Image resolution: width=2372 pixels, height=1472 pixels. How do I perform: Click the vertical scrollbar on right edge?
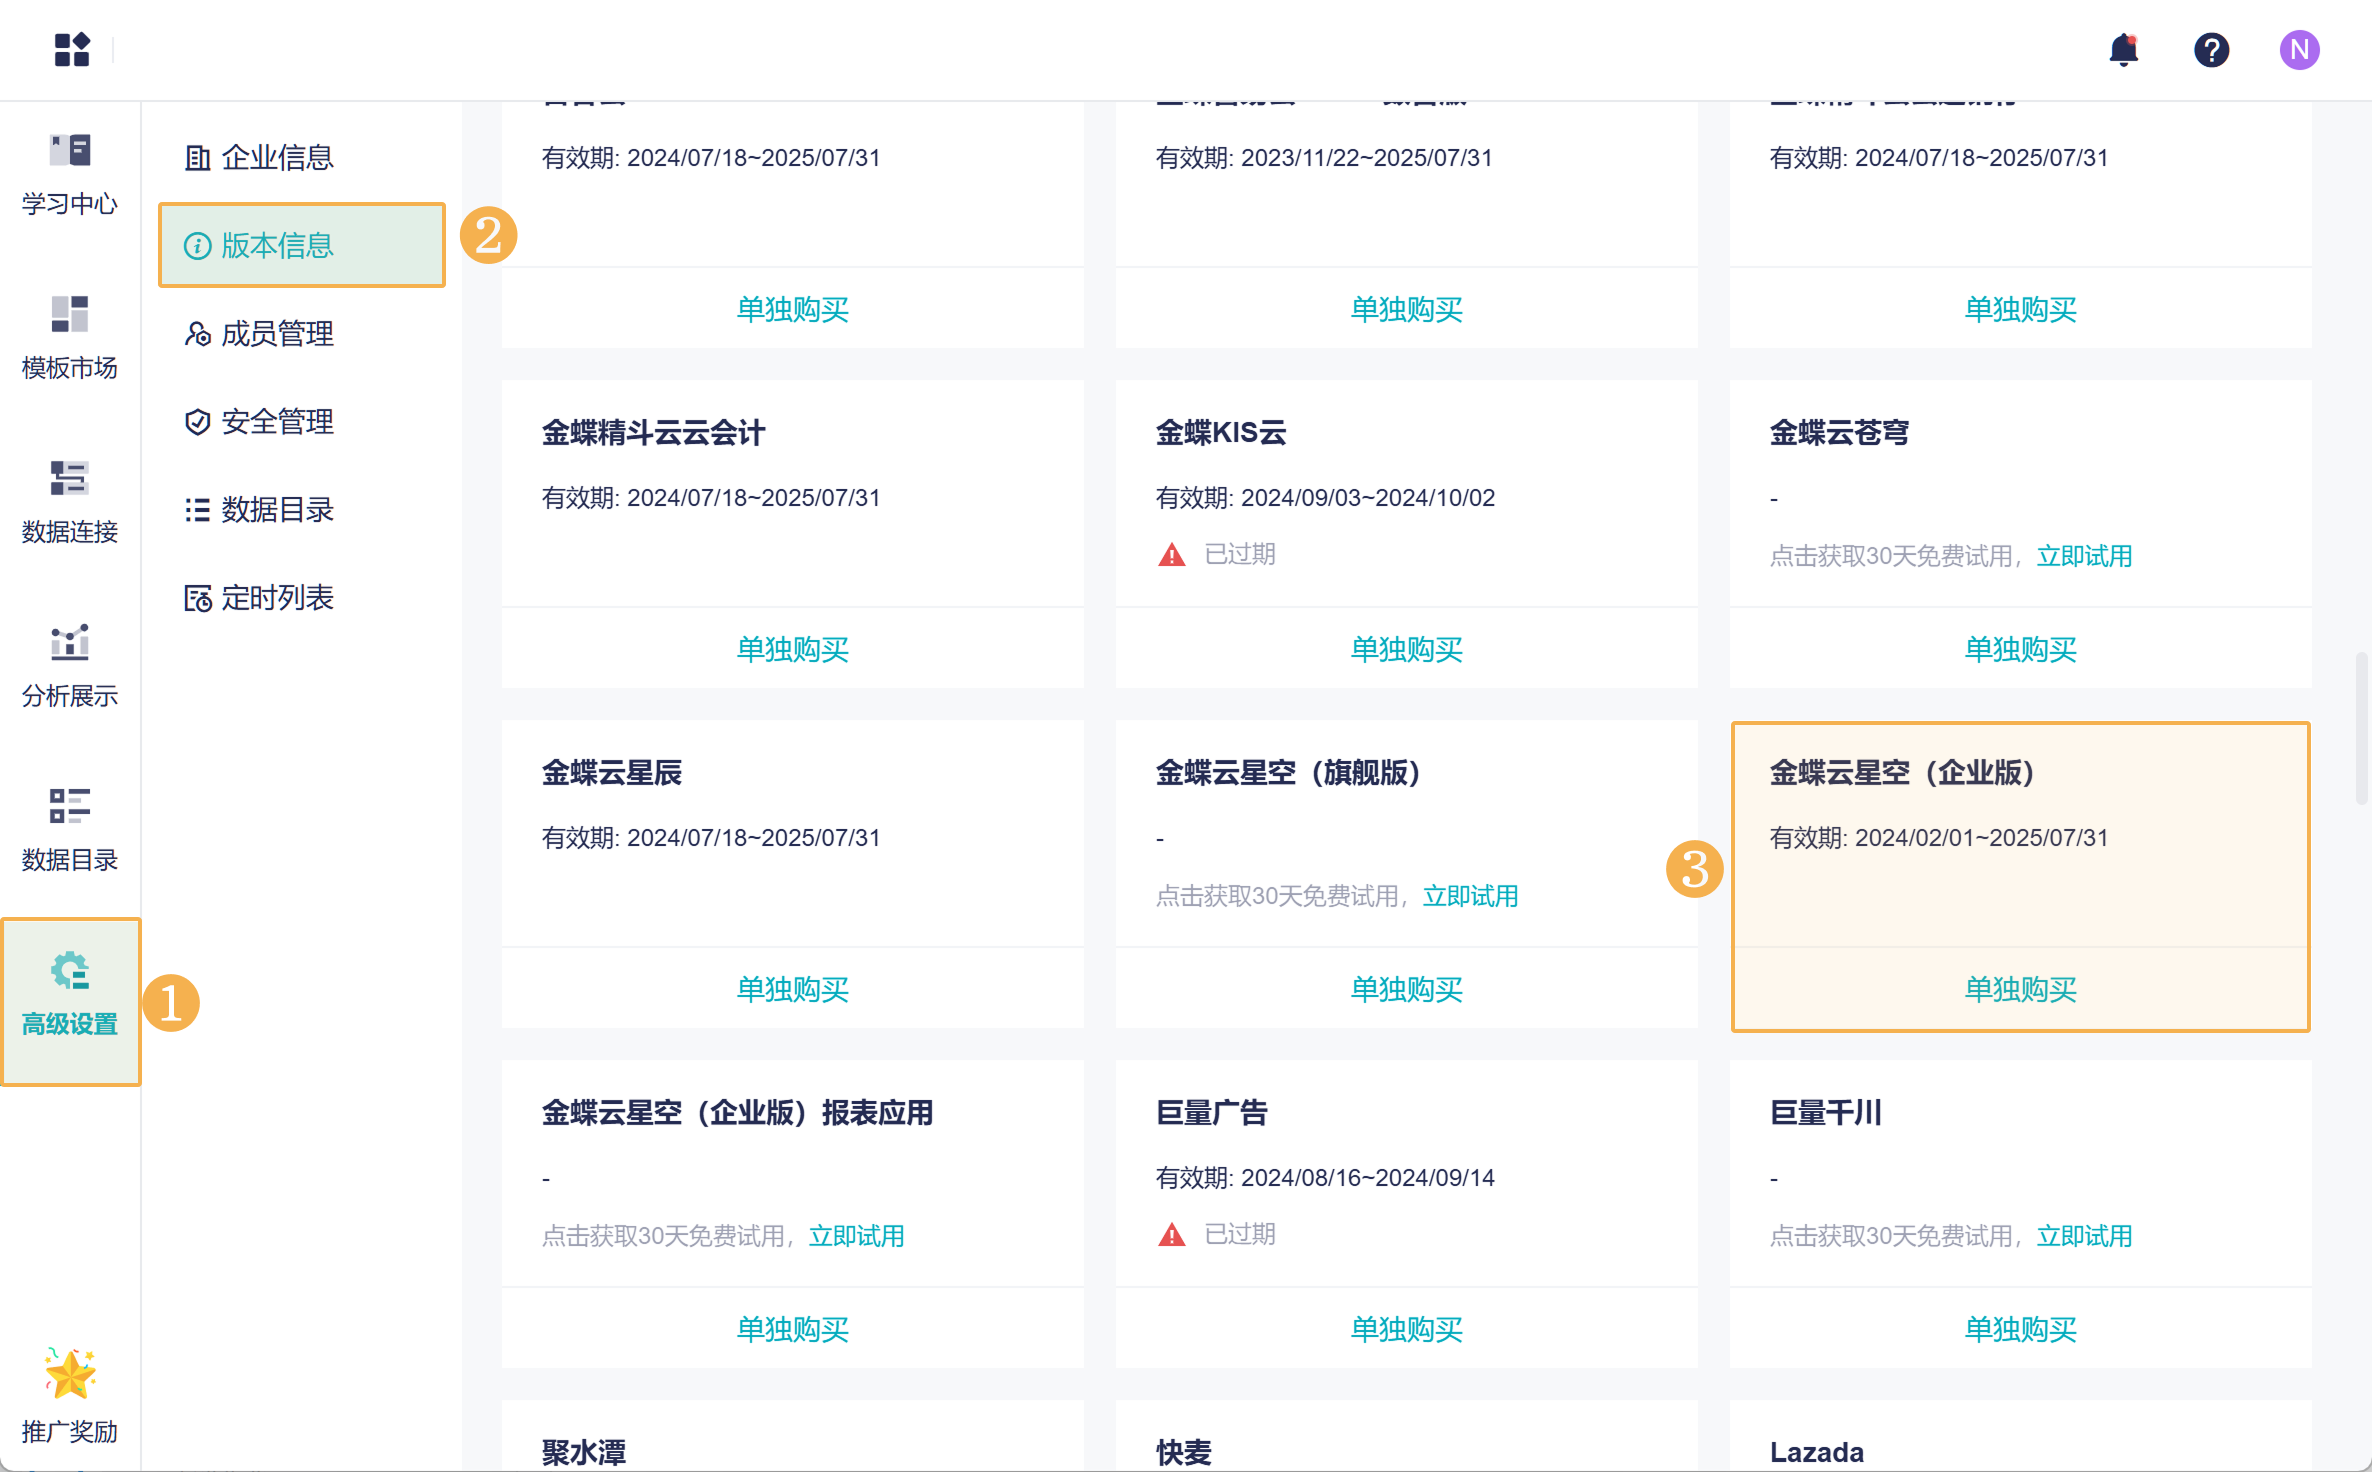coord(2361,728)
